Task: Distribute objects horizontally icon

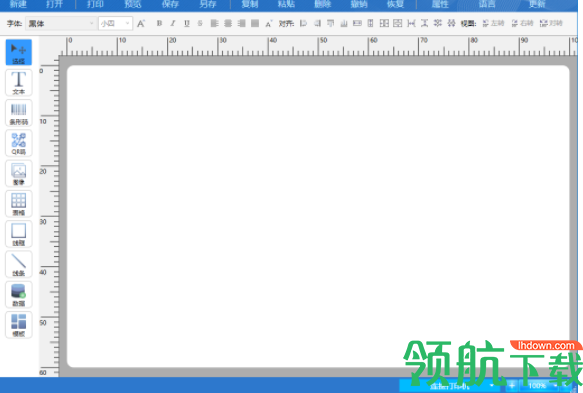Action: 438,23
